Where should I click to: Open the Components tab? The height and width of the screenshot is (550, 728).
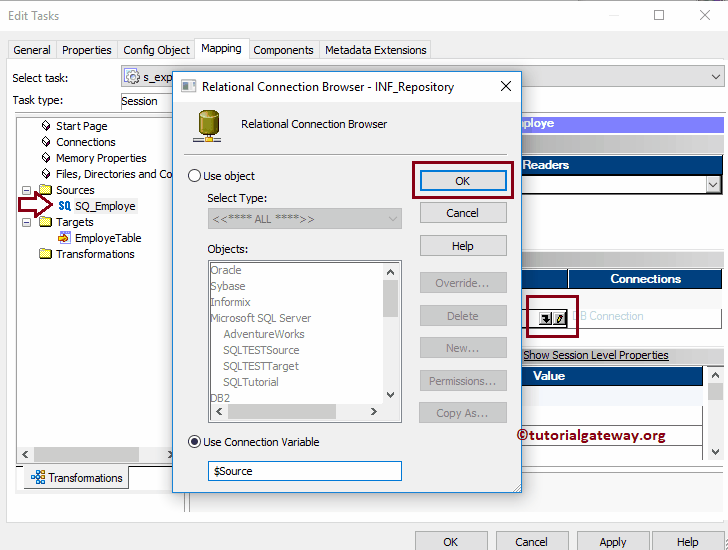tap(283, 50)
